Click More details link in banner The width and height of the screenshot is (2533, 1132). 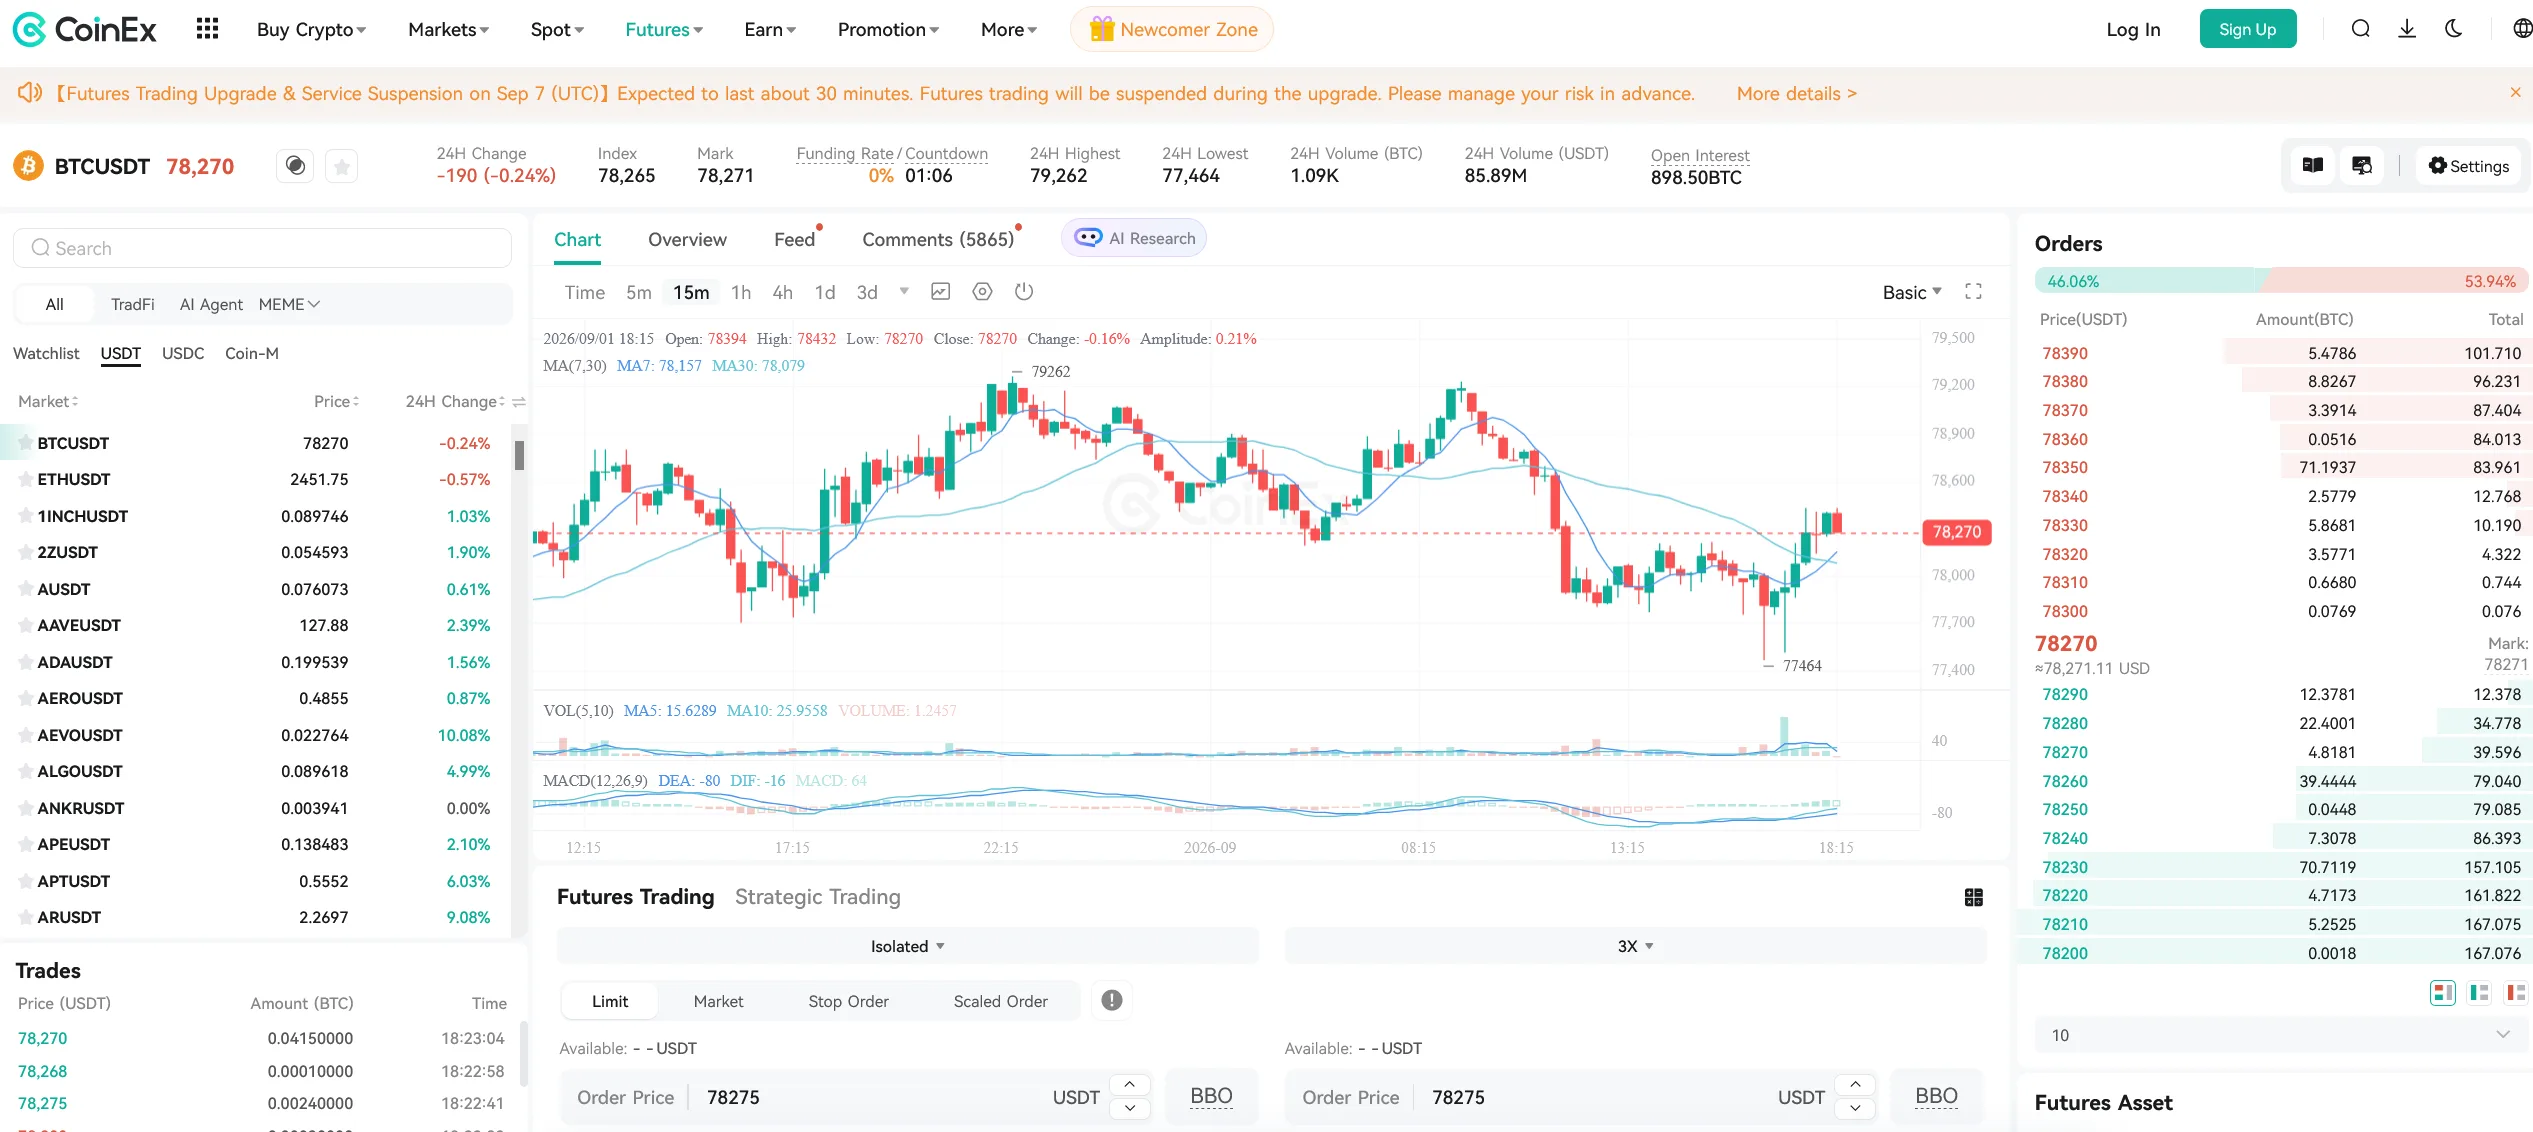pos(1796,93)
